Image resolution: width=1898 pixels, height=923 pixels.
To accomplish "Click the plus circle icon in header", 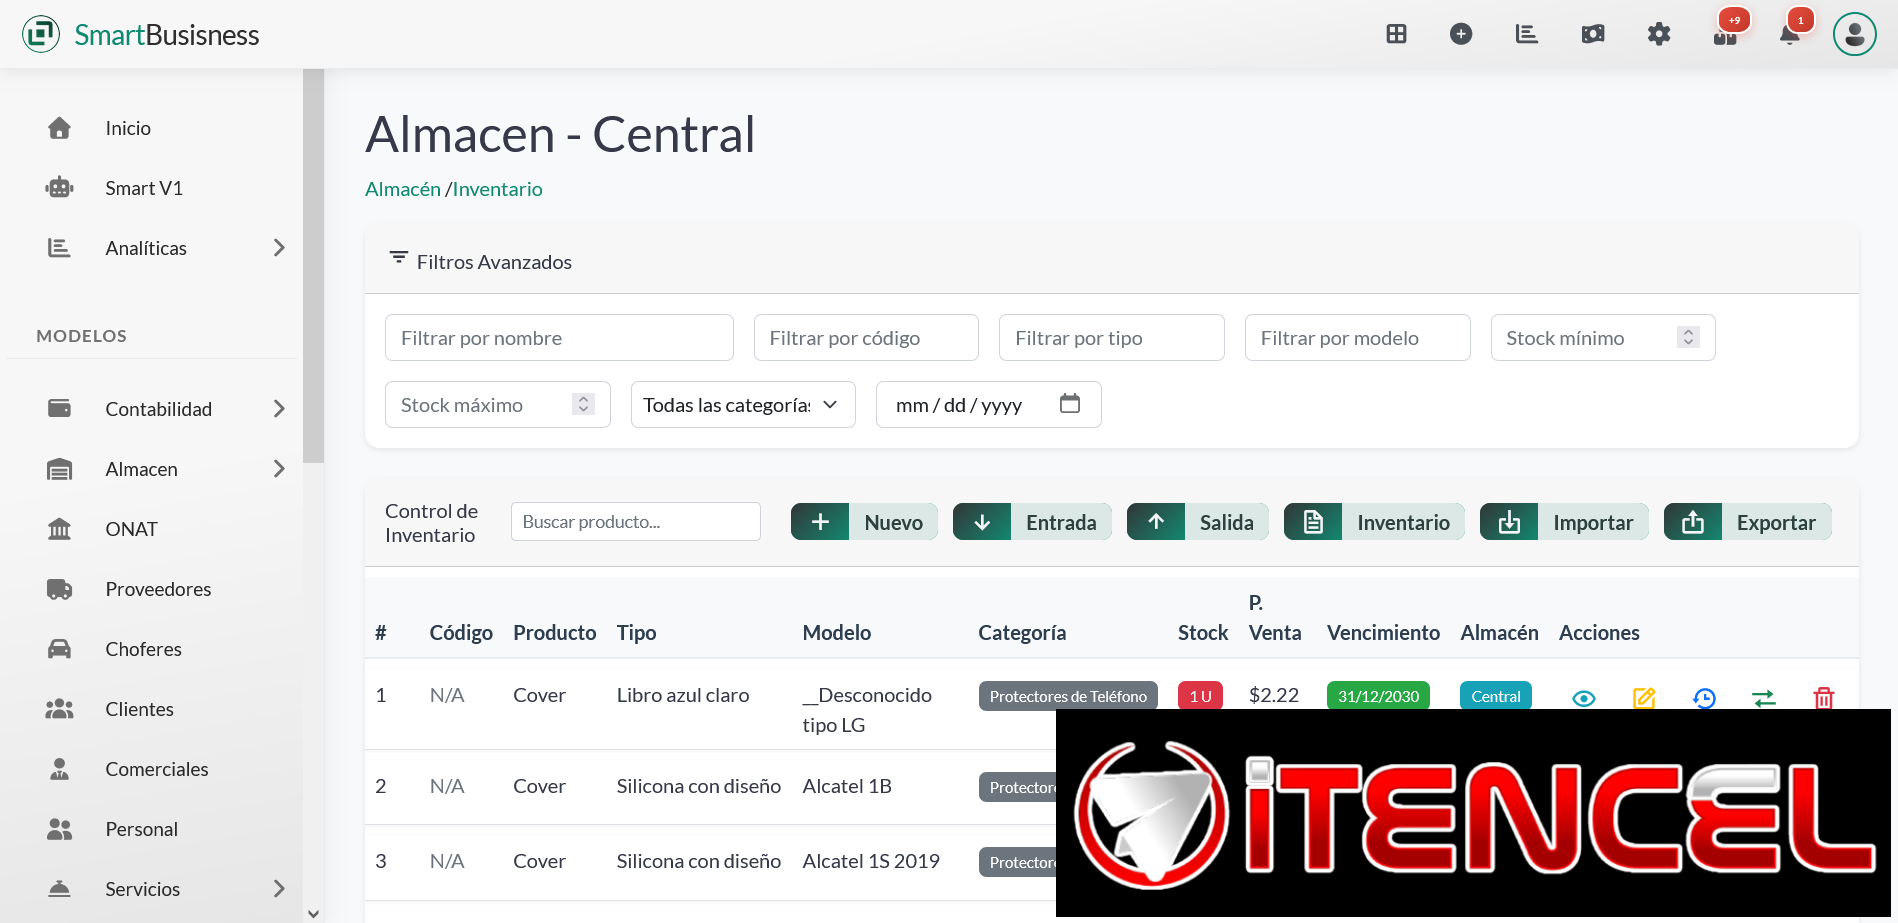I will pos(1461,35).
